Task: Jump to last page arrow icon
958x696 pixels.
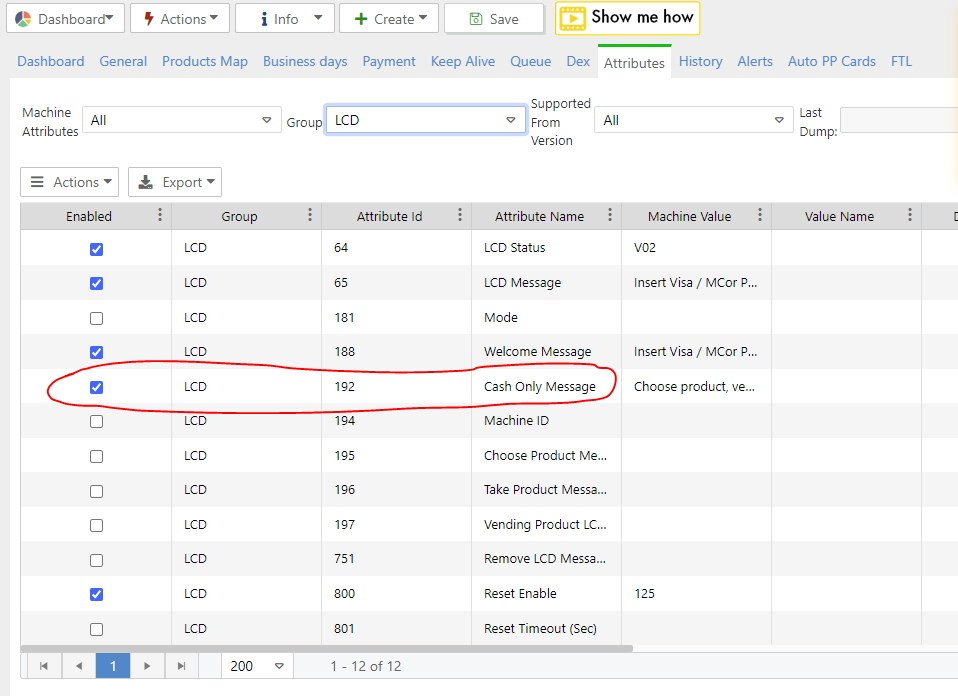Action: (181, 666)
